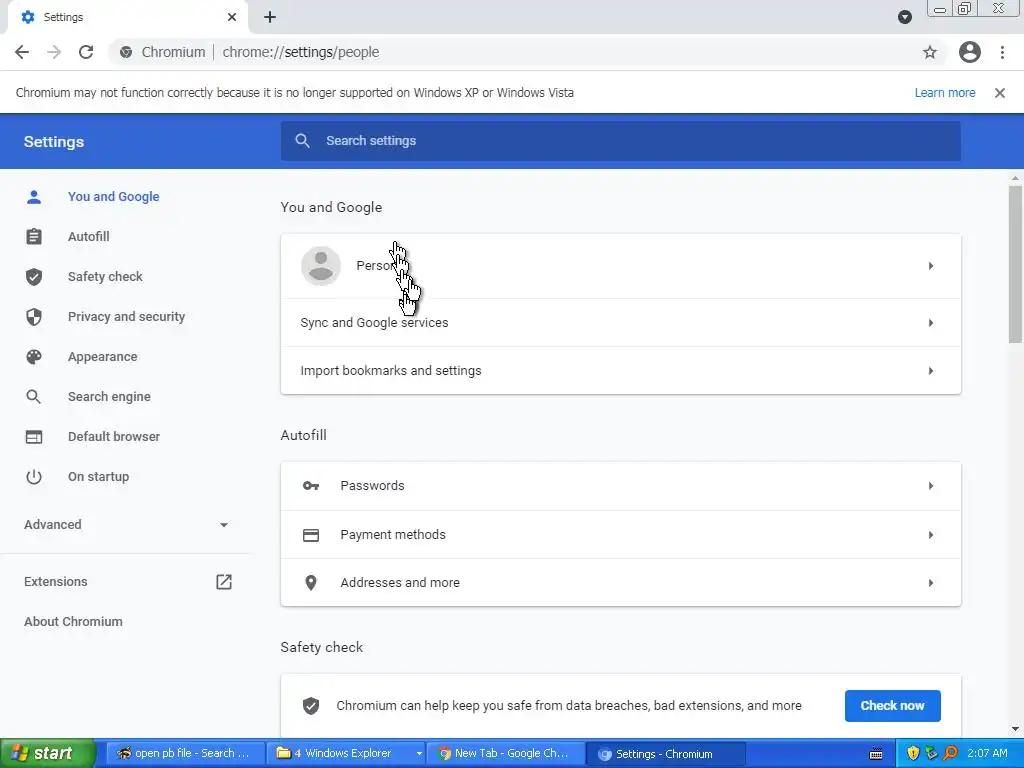Image resolution: width=1024 pixels, height=768 pixels.
Task: Click the yellow security shield tray icon
Action: click(913, 754)
